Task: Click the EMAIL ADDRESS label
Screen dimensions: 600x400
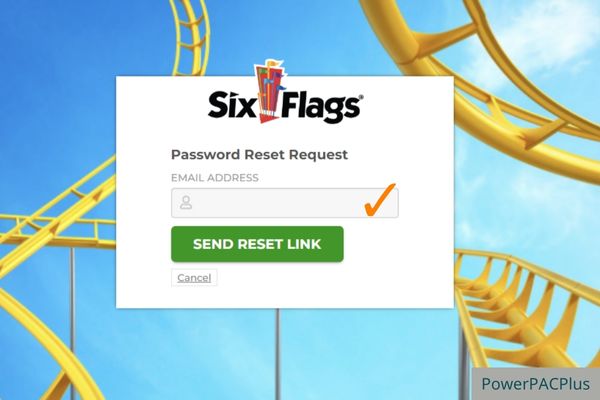Action: [x=215, y=178]
